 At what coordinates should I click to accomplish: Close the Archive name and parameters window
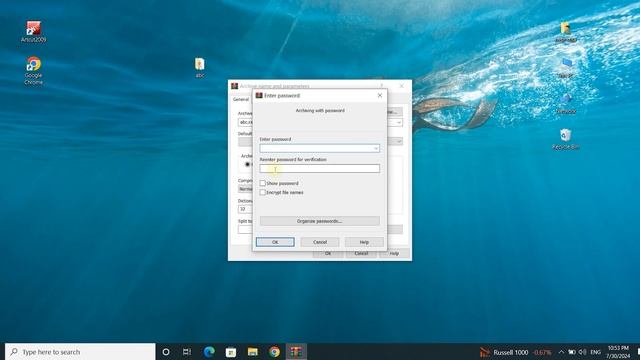coord(402,86)
